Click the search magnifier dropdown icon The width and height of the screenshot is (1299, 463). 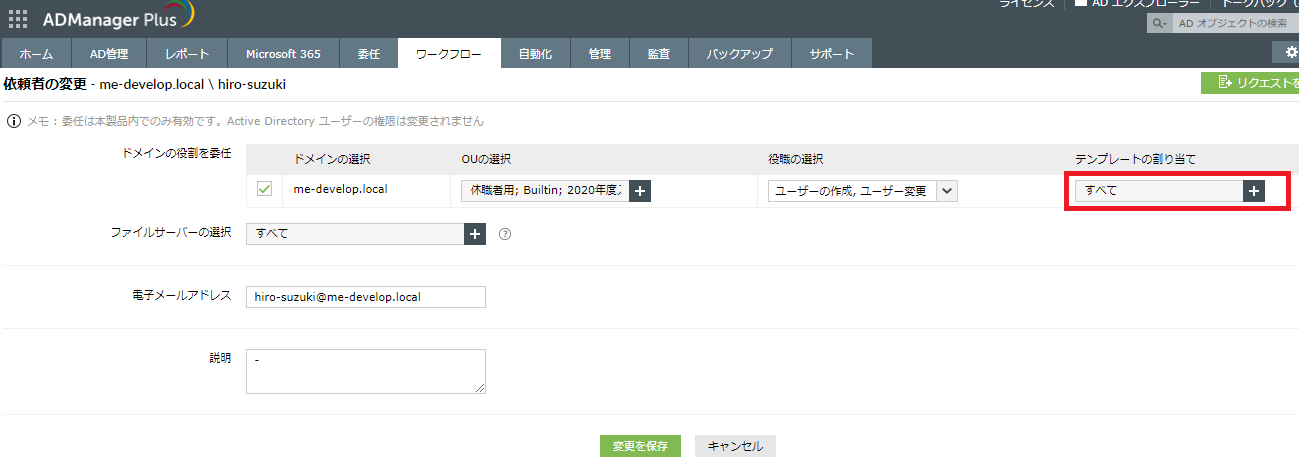pos(1159,22)
